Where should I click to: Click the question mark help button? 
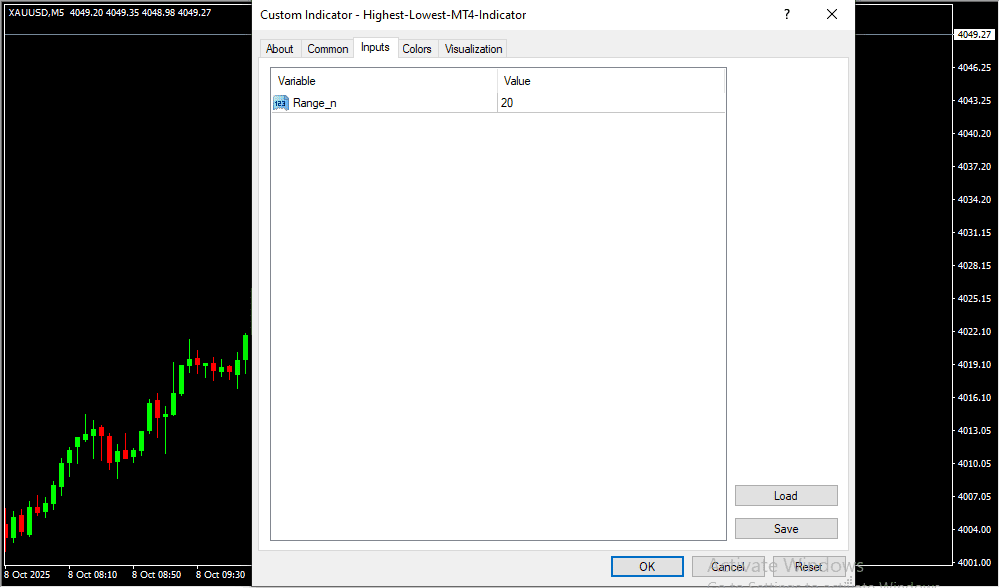click(x=787, y=14)
